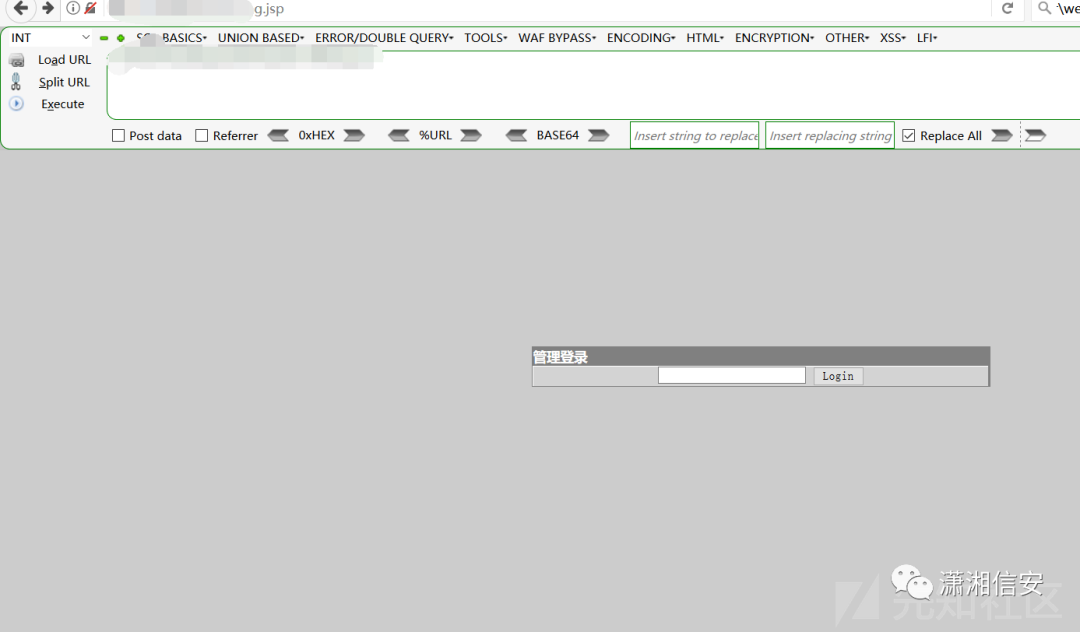This screenshot has height=632, width=1080.
Task: Click the BASE64 label
Action: [x=558, y=135]
